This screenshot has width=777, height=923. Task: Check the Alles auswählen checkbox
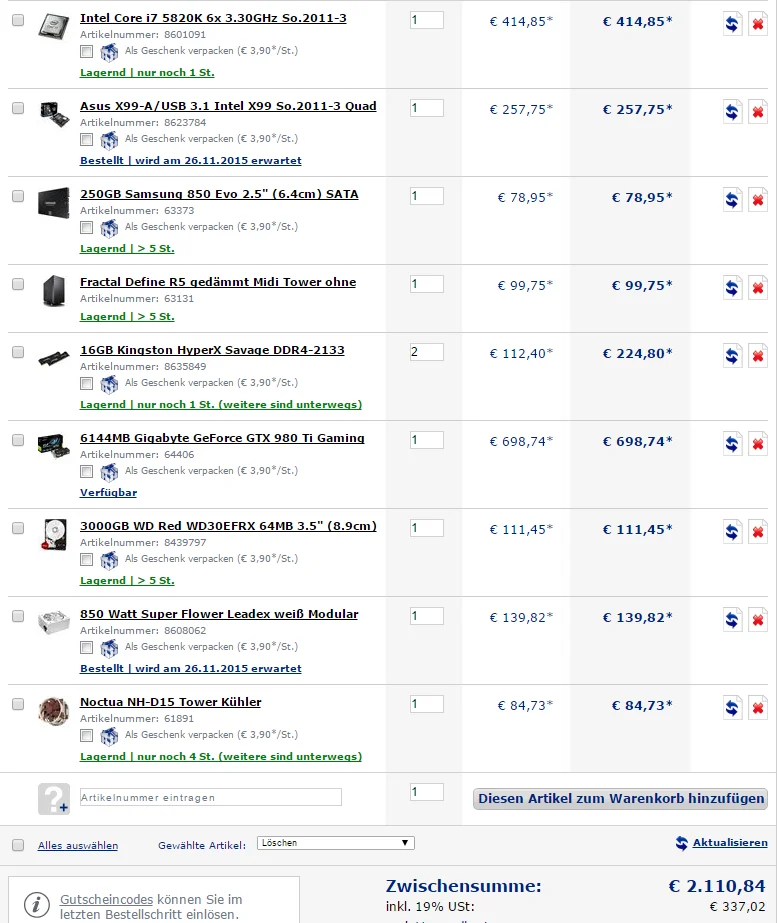coord(18,845)
